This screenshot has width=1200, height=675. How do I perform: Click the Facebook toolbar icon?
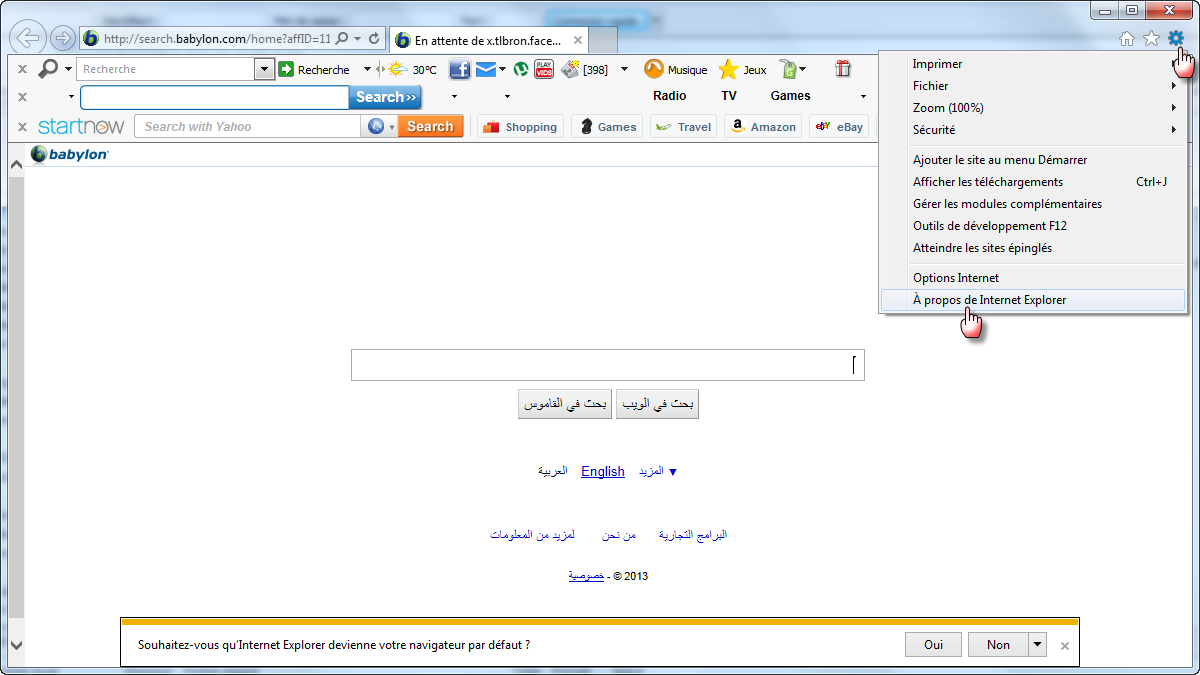point(460,70)
